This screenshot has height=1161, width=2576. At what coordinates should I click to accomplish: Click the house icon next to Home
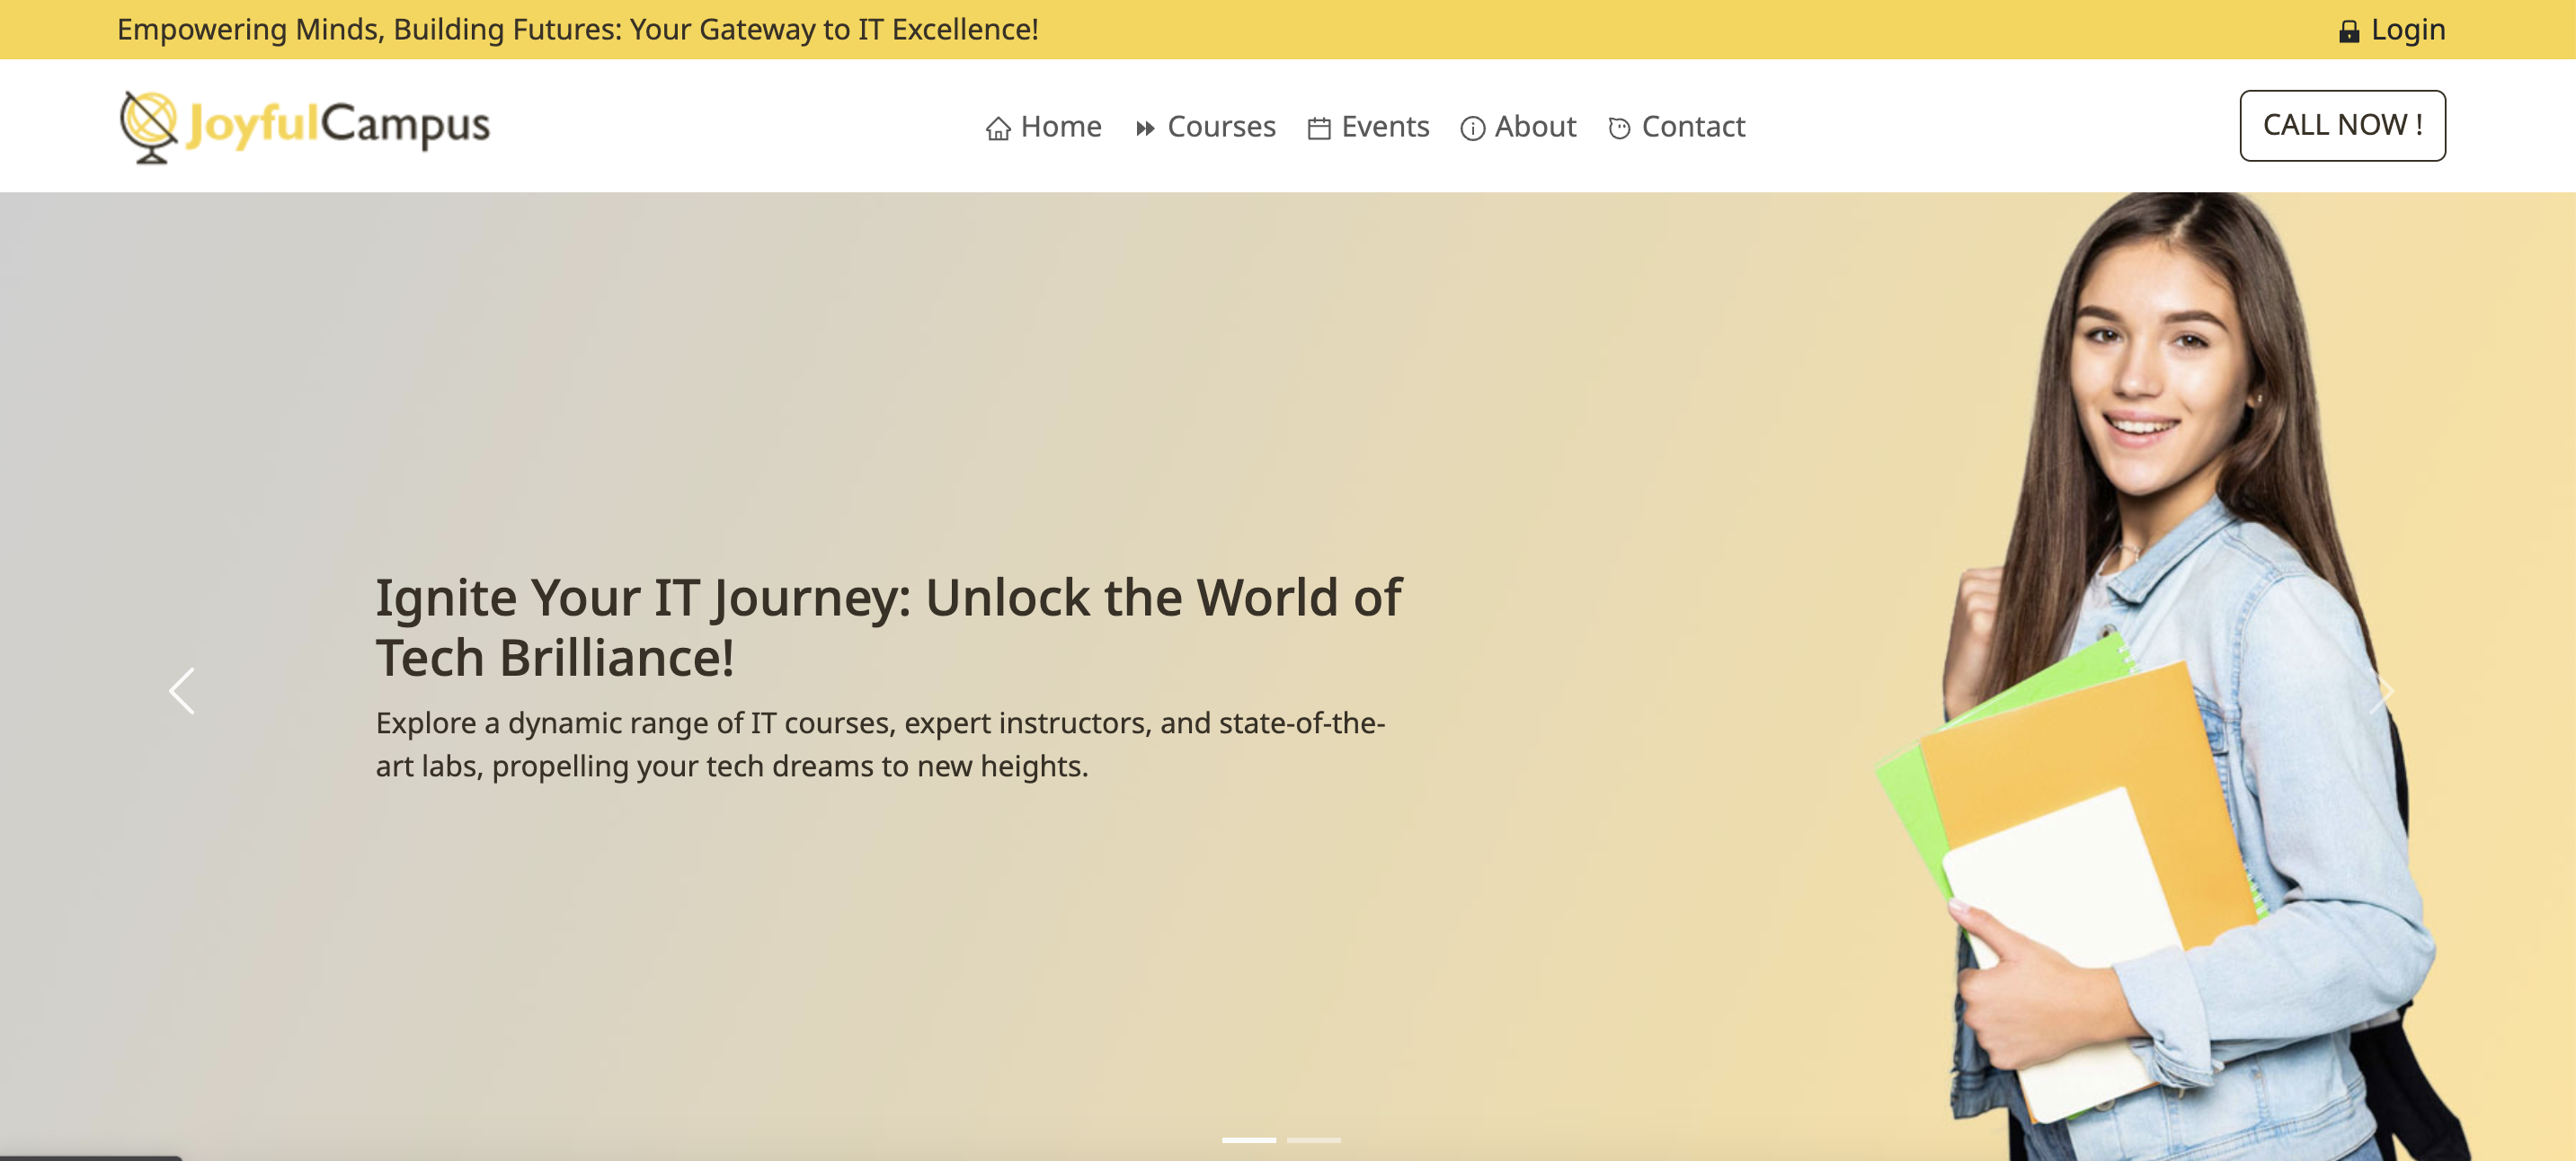[x=997, y=129]
